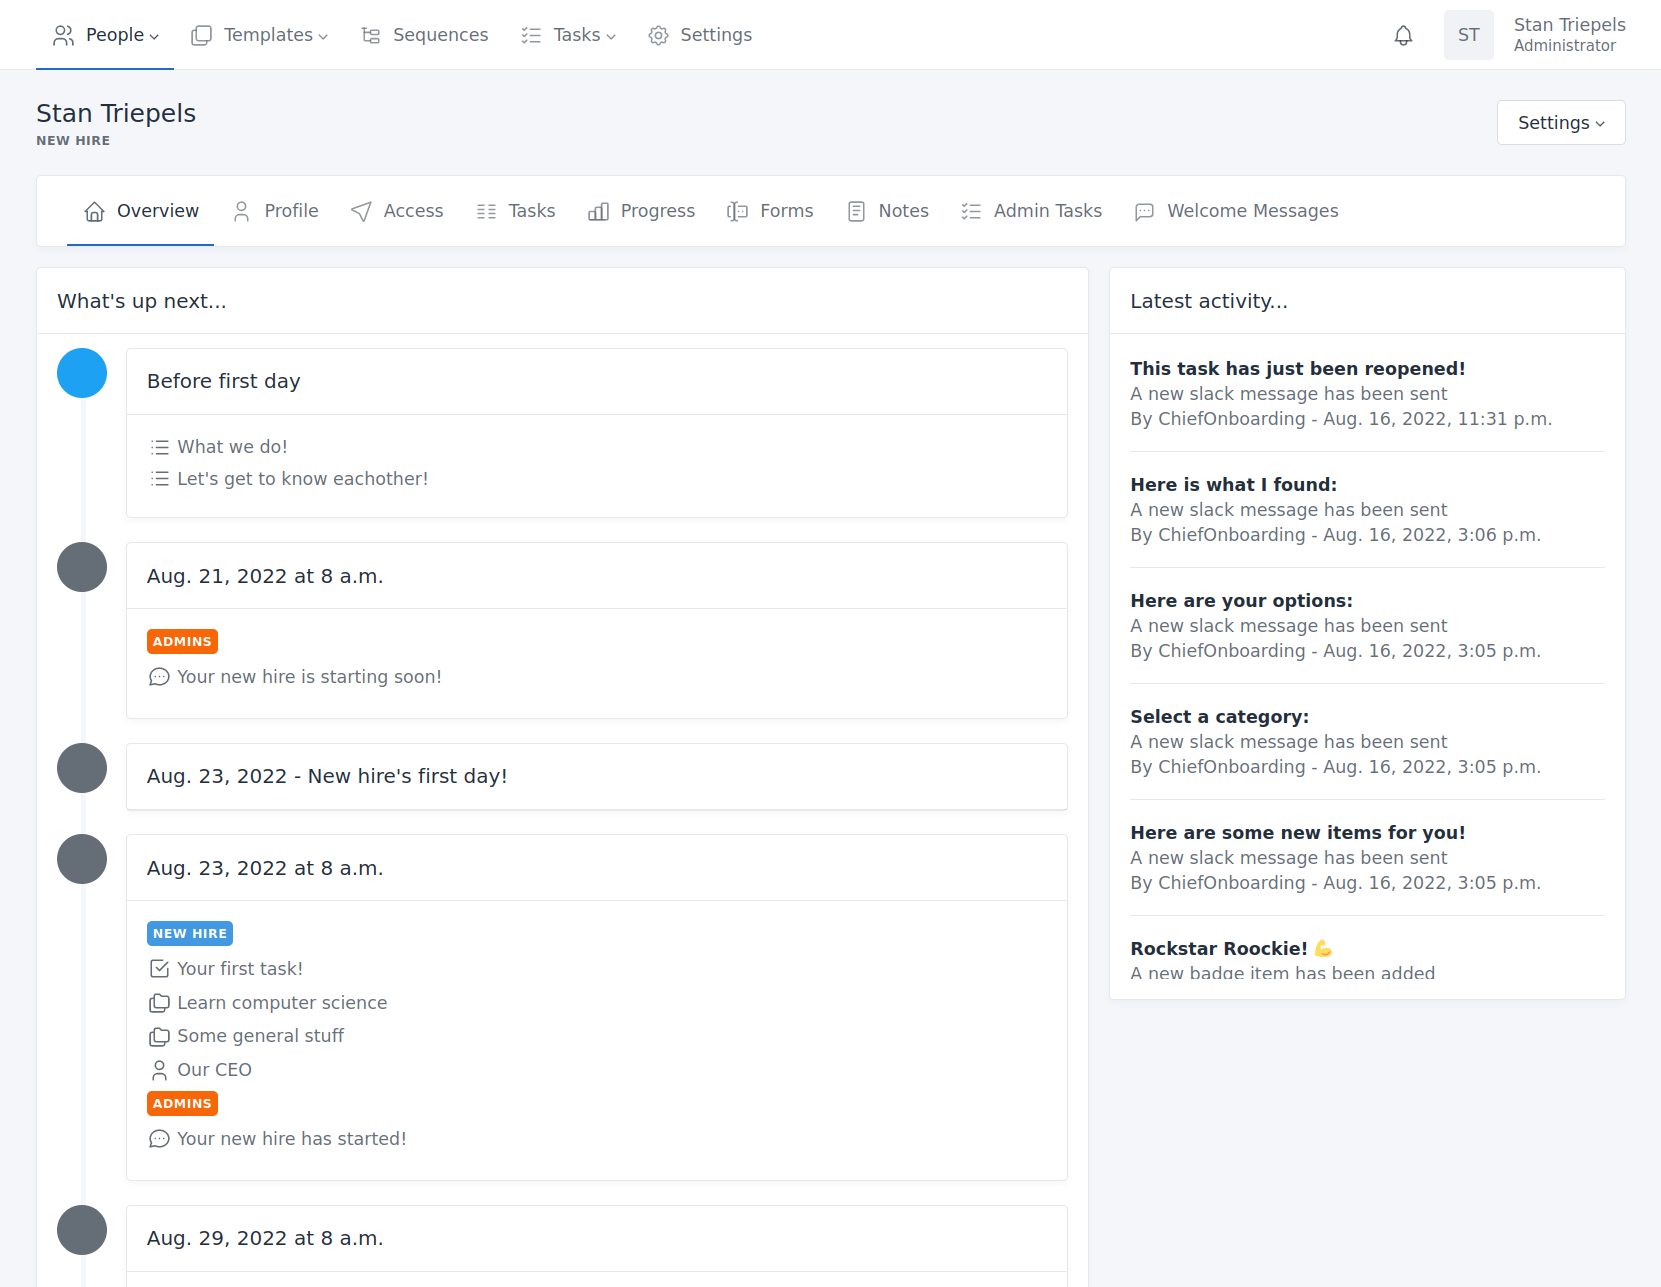Switch to the Welcome Messages tab

tap(1236, 211)
